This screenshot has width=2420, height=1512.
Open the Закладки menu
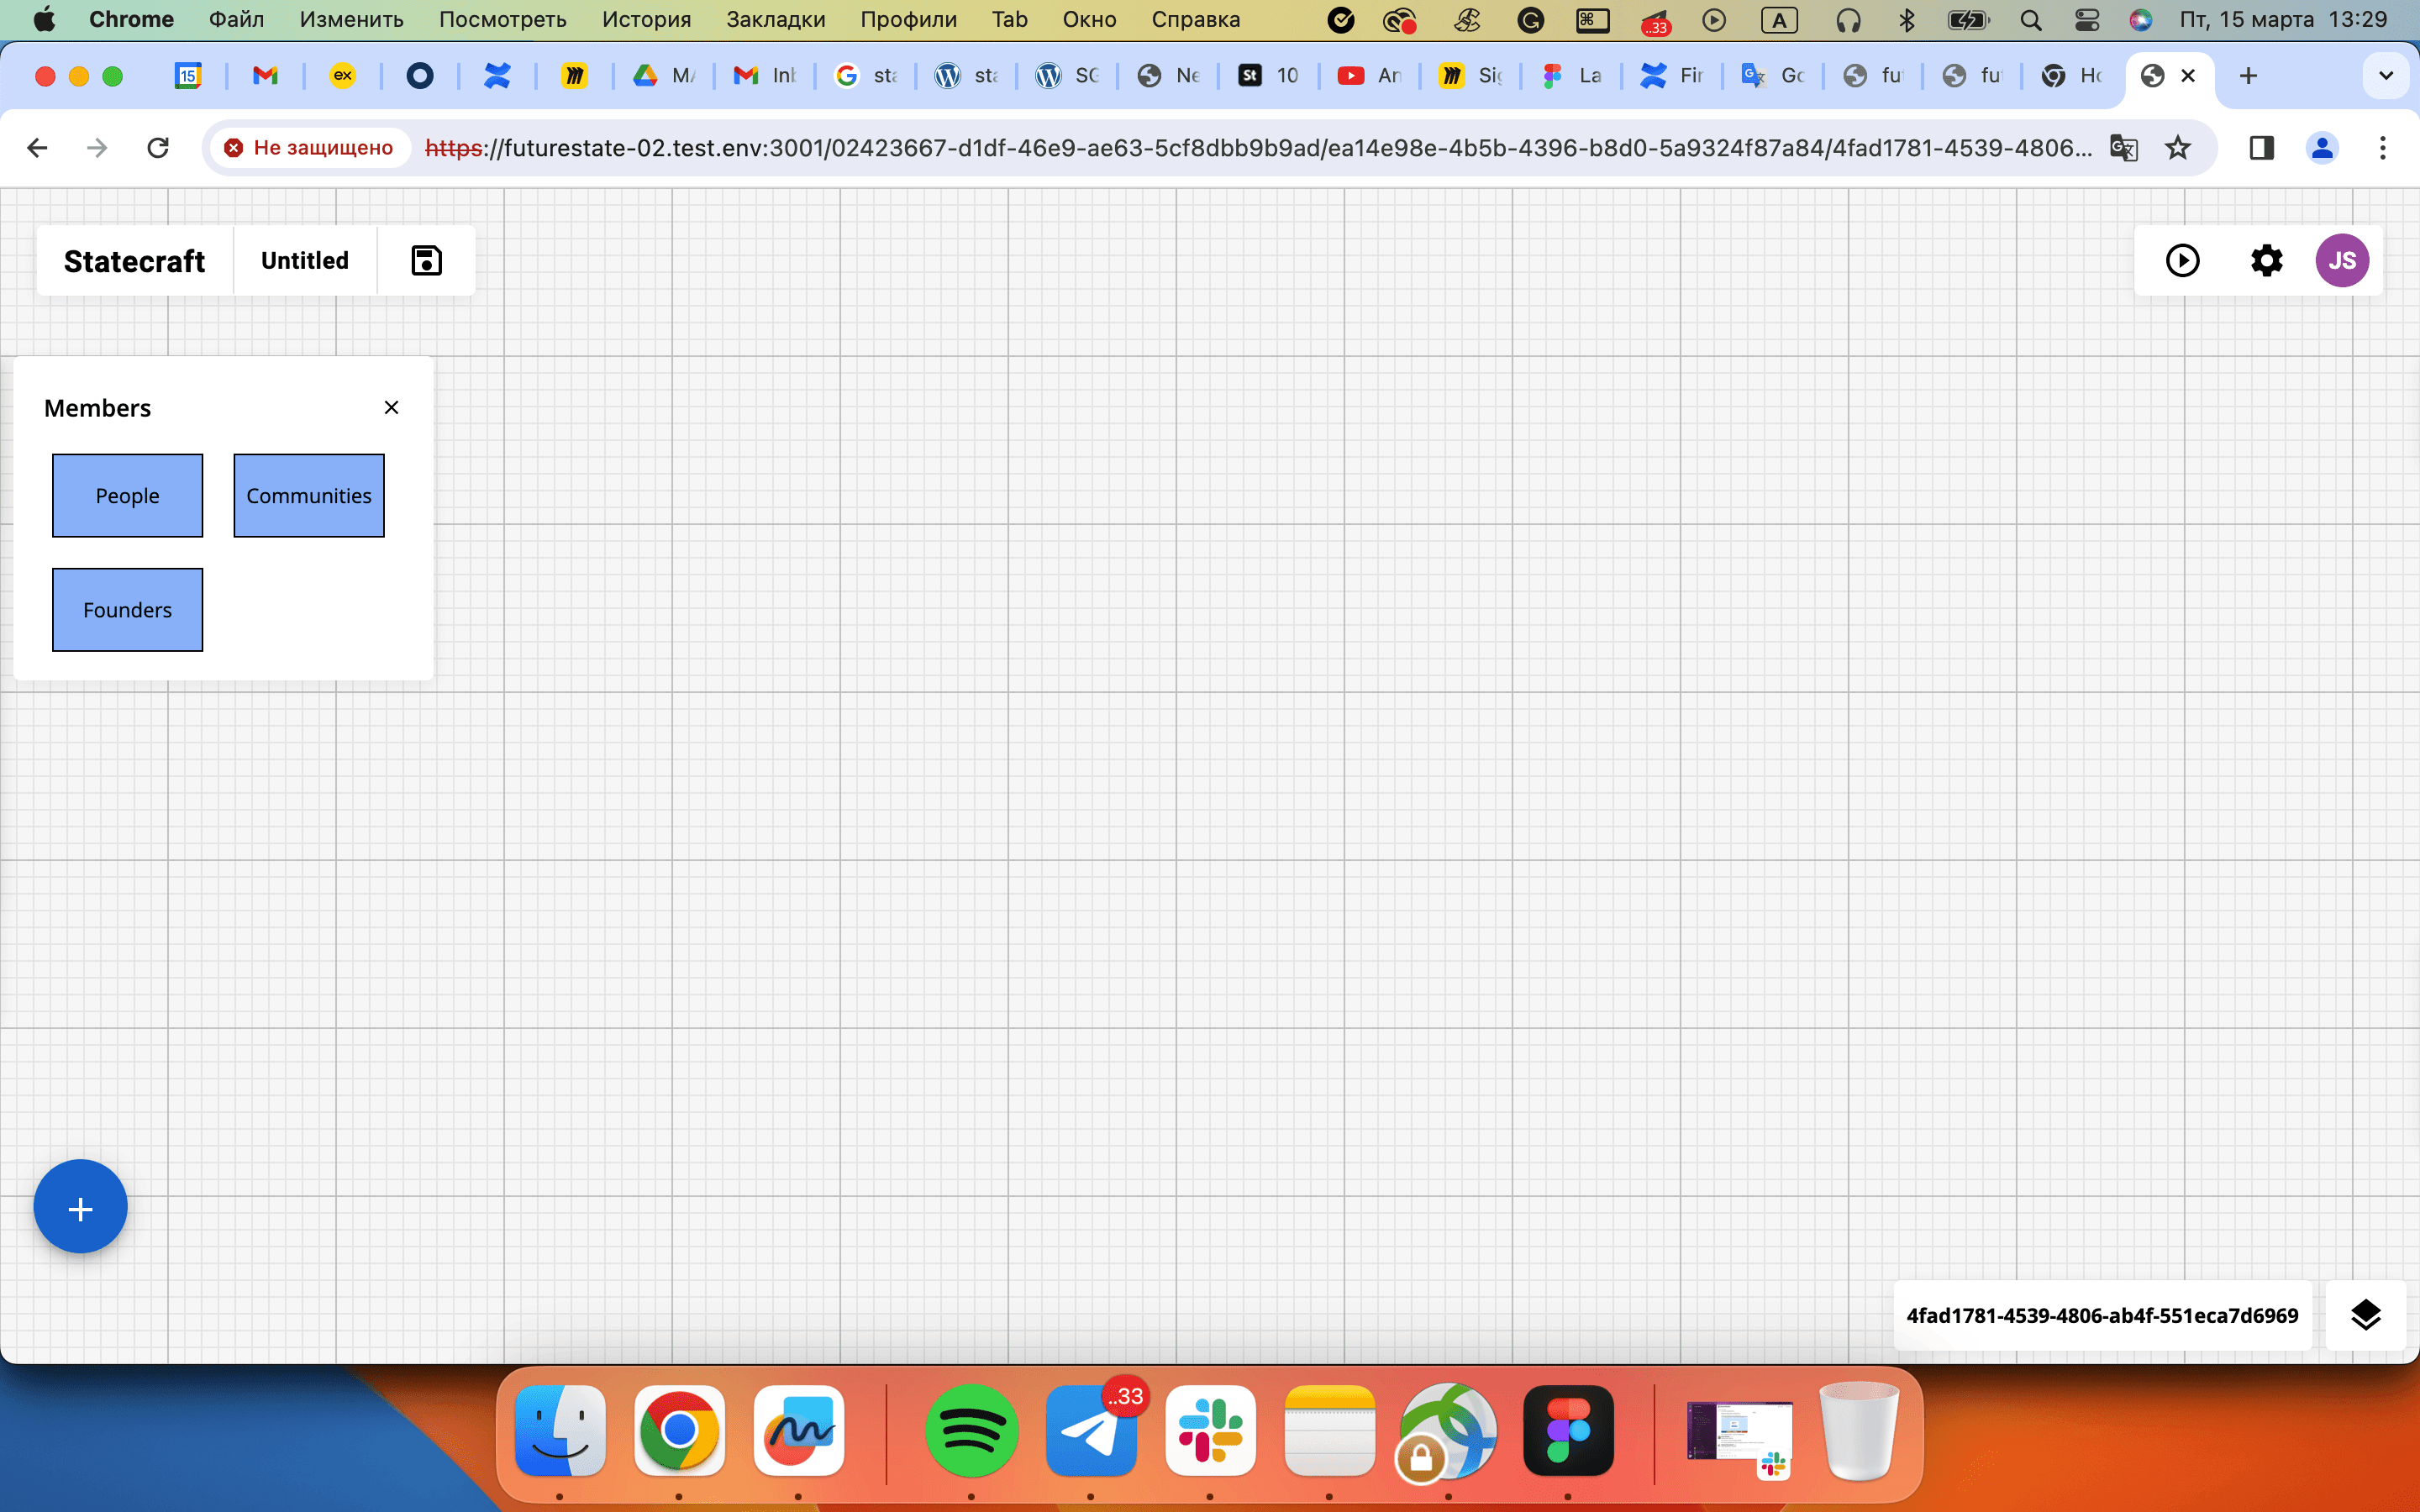pos(775,19)
